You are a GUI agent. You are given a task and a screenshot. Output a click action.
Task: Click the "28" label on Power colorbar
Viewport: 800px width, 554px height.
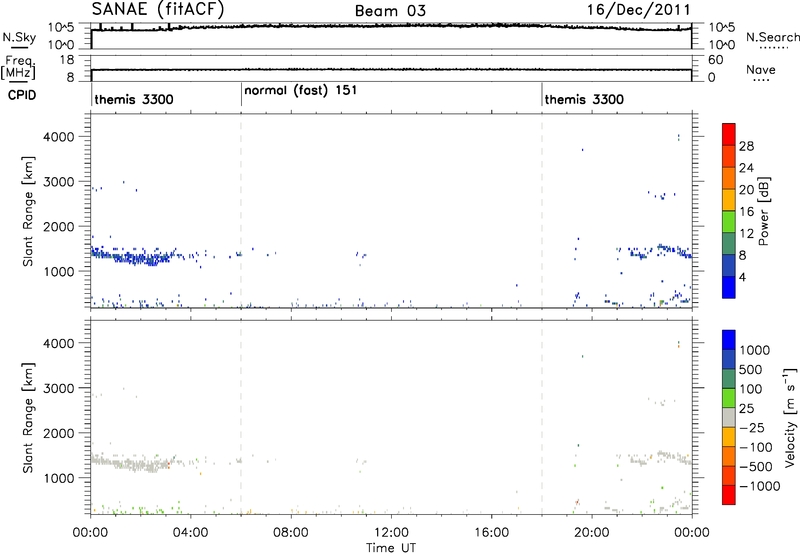(746, 146)
